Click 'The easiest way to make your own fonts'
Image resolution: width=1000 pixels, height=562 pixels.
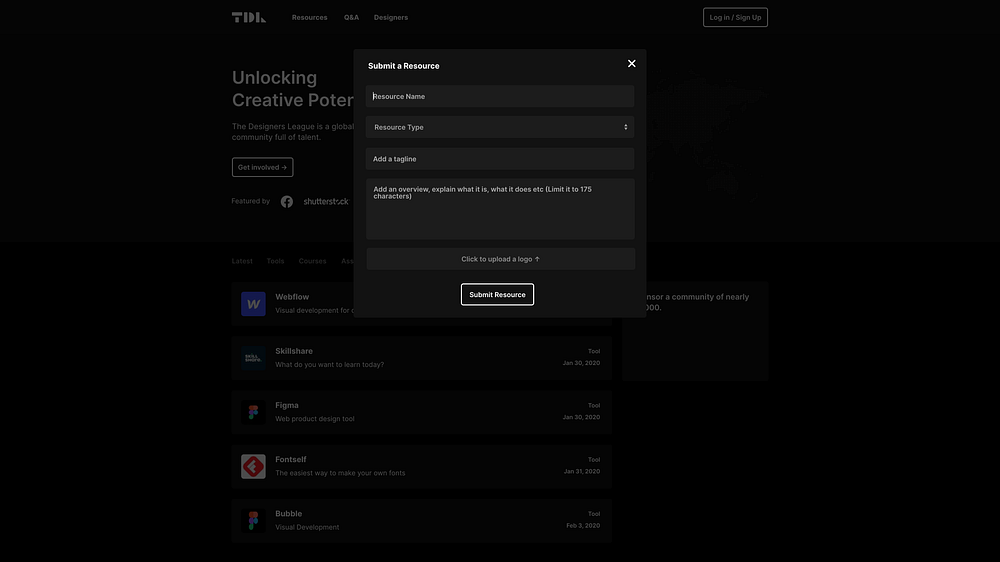tap(340, 473)
